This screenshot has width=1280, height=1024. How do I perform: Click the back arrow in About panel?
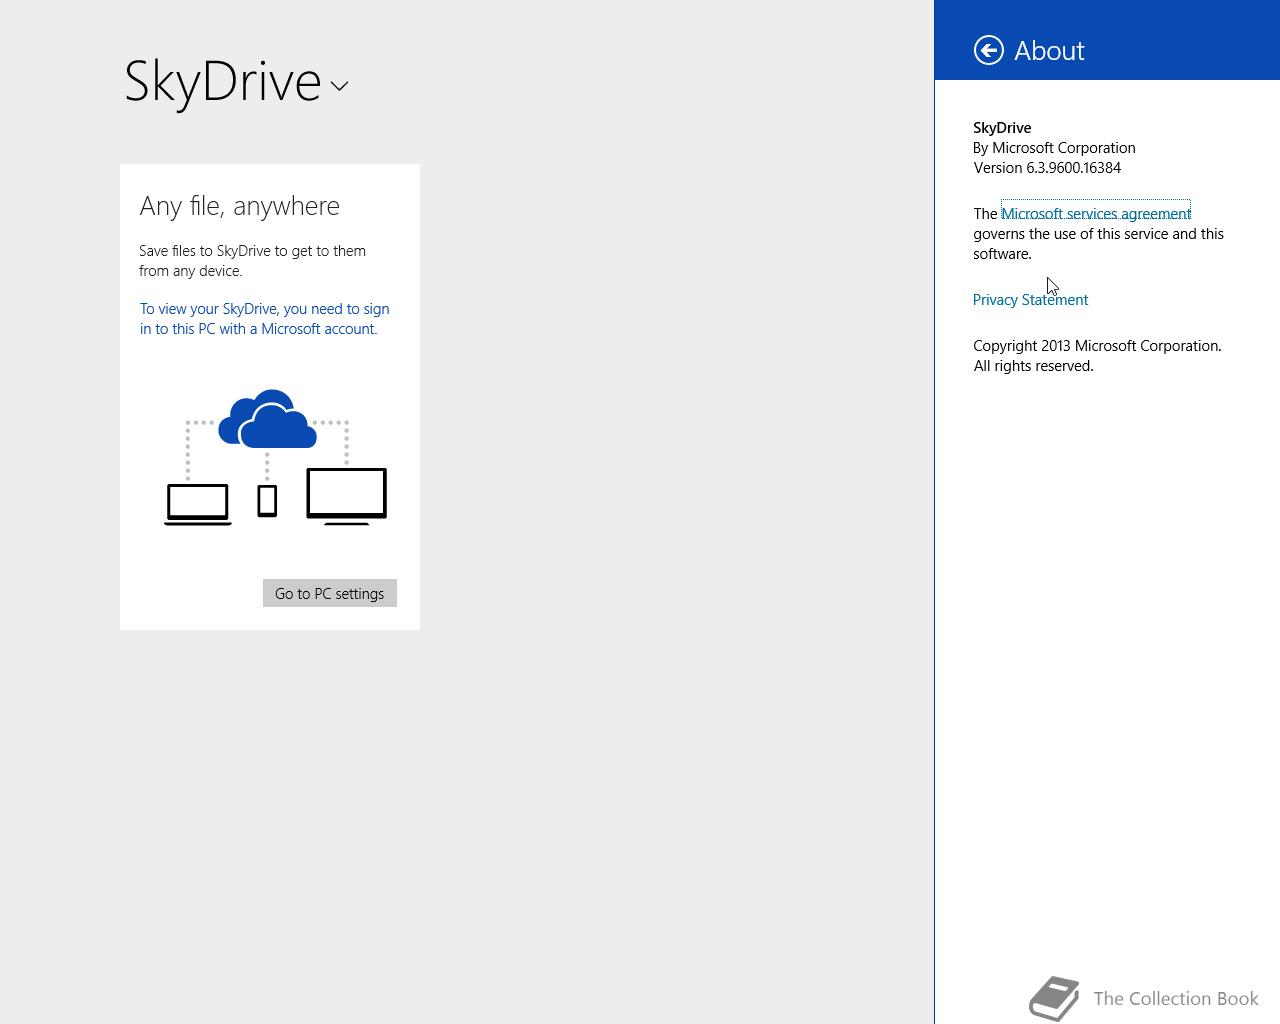988,50
